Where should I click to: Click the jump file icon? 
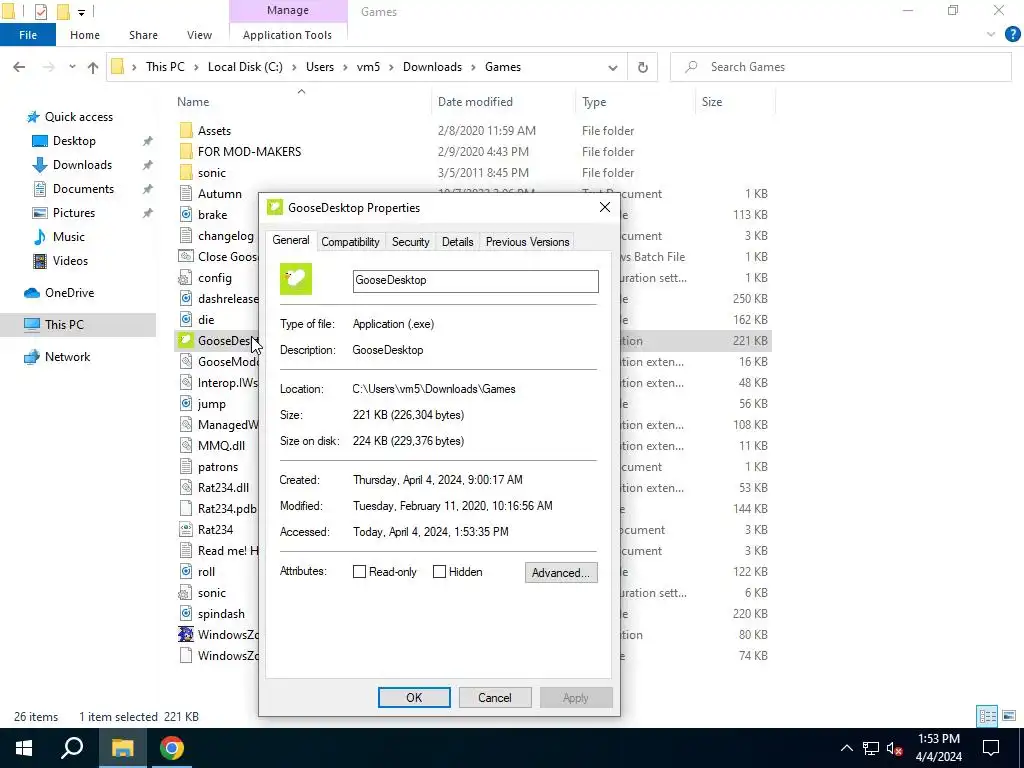pyautogui.click(x=186, y=404)
